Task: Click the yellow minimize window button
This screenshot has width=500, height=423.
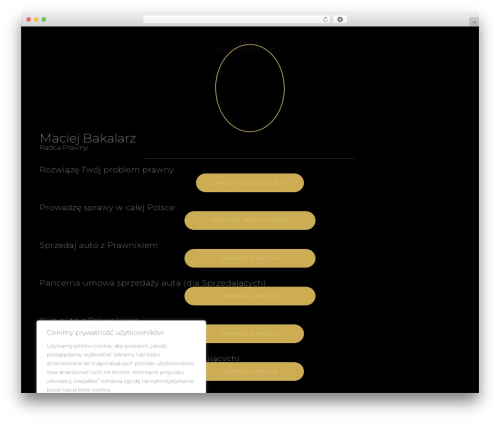Action: coord(36,19)
